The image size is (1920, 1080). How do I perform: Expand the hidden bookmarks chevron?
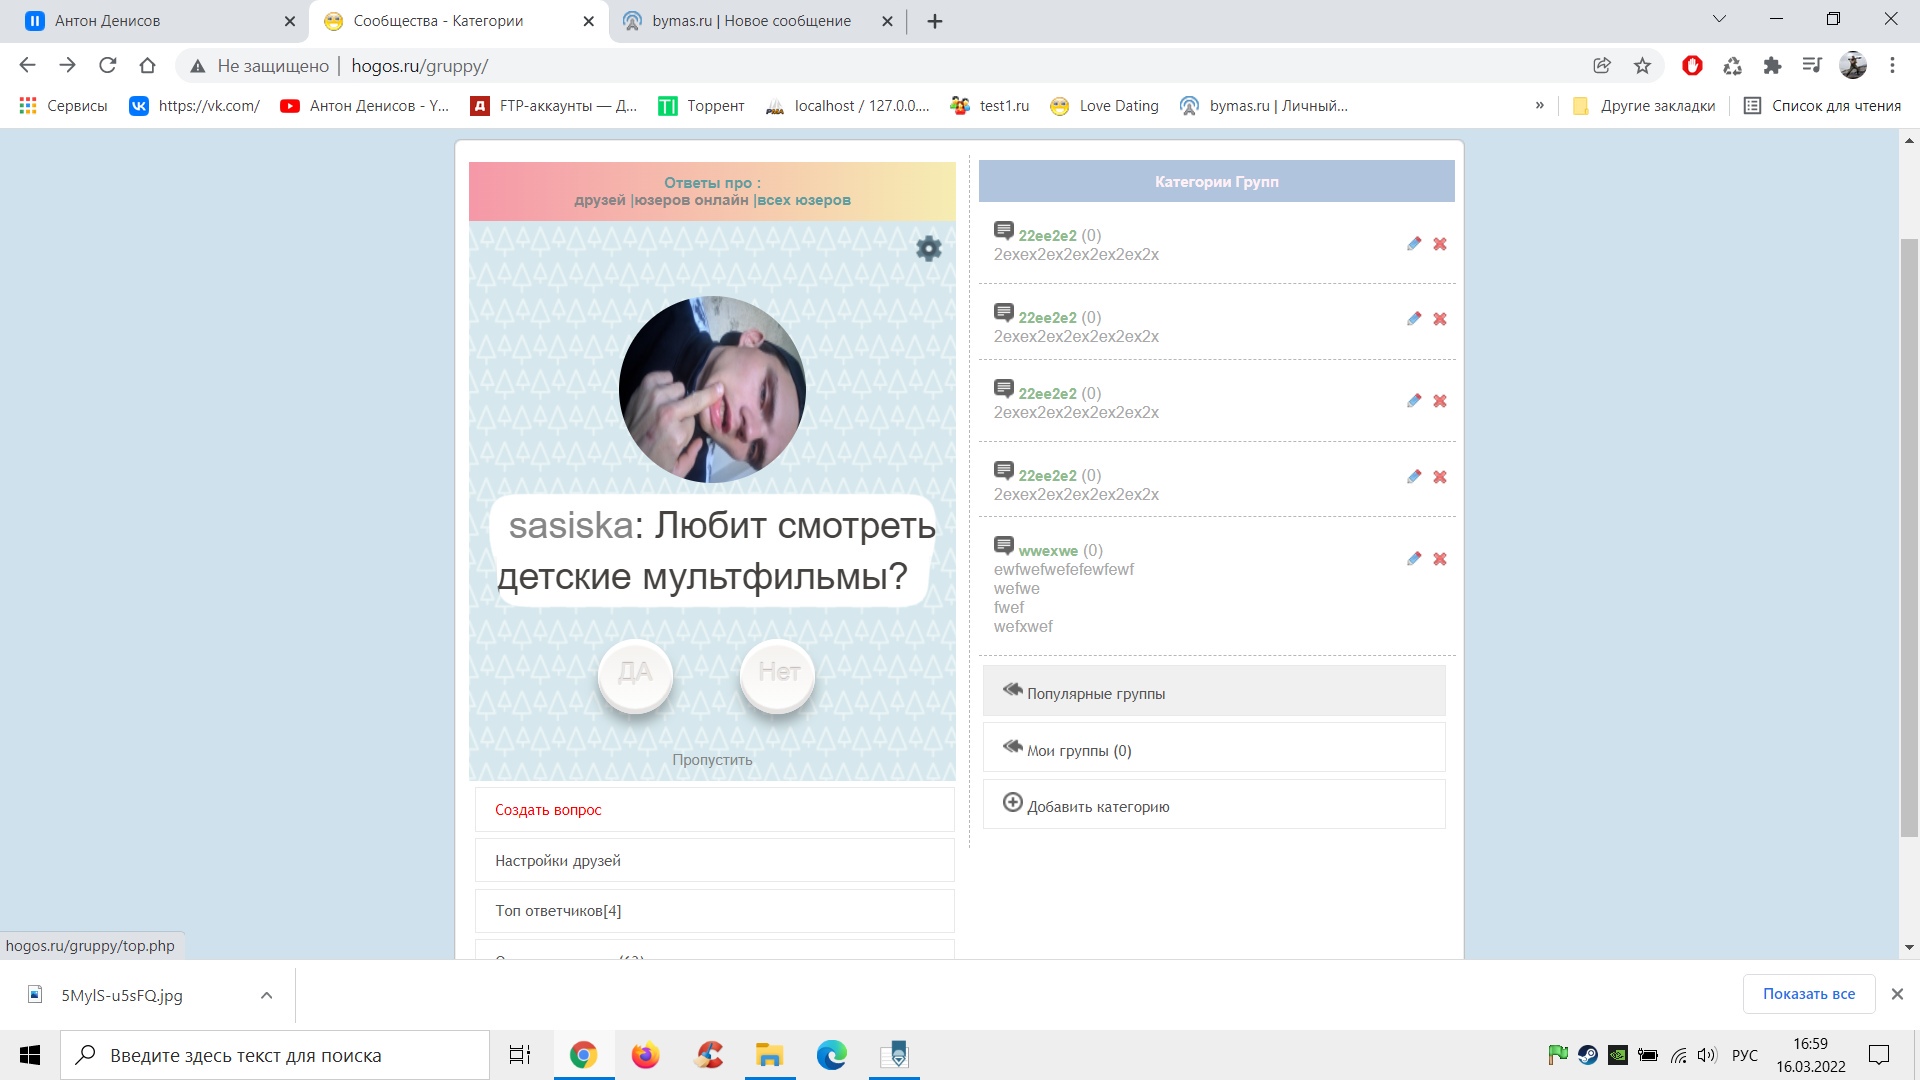point(1539,106)
